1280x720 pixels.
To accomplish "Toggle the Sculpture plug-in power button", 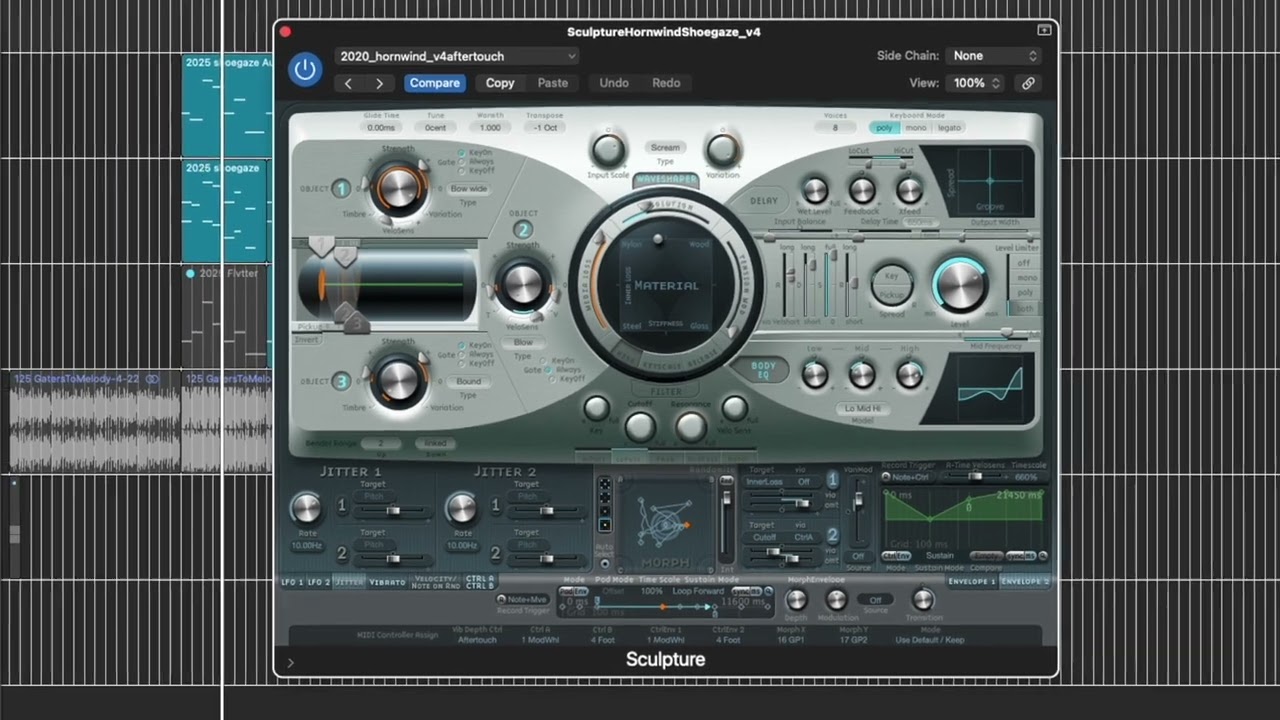I will 306,69.
